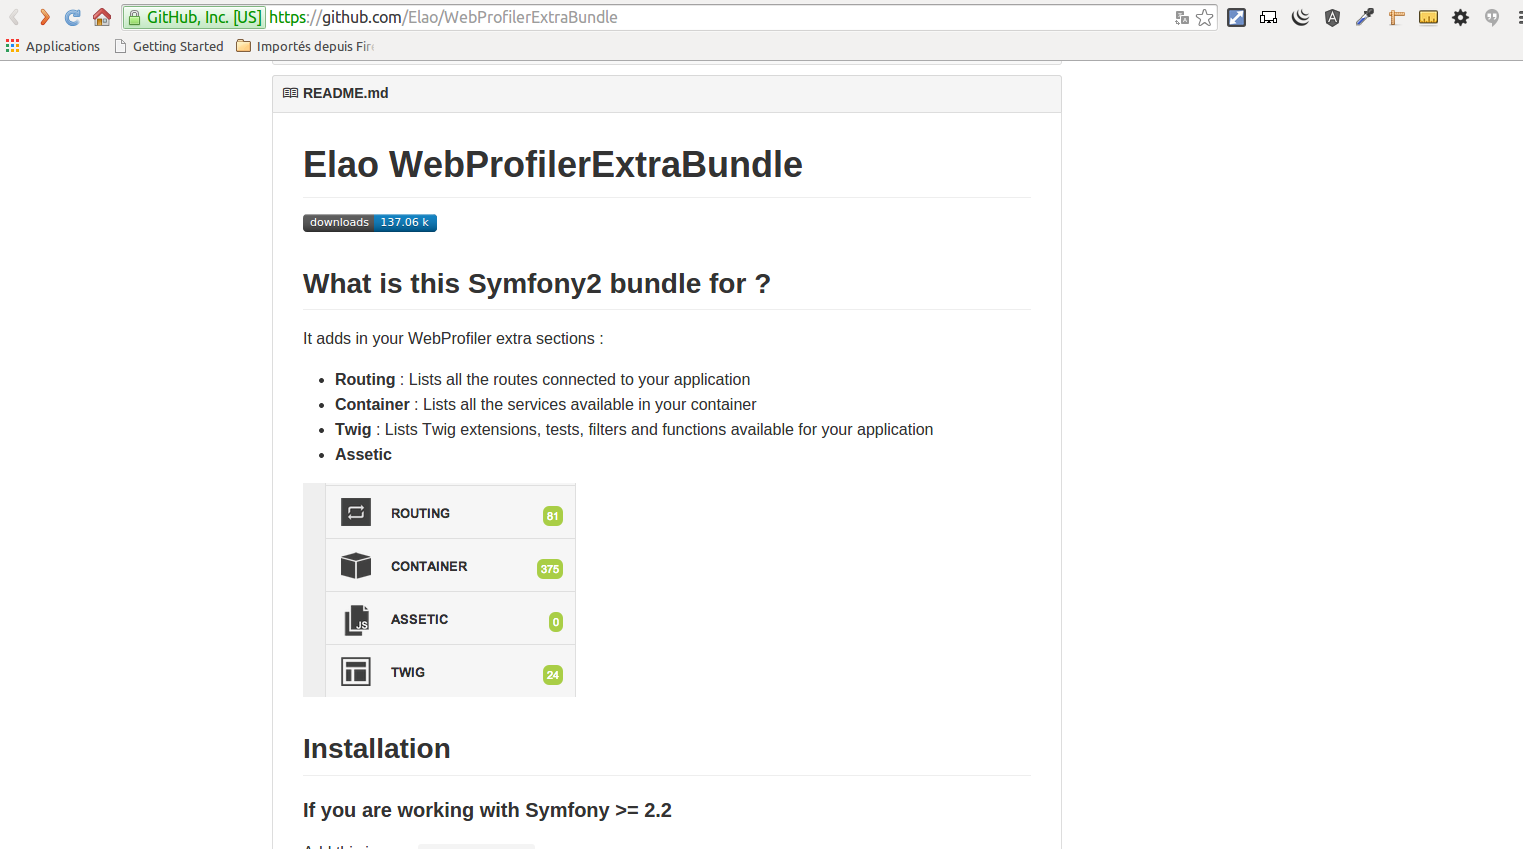The image size is (1523, 849).
Task: Open the Hangouts quote bubble extension
Action: coord(1492,17)
